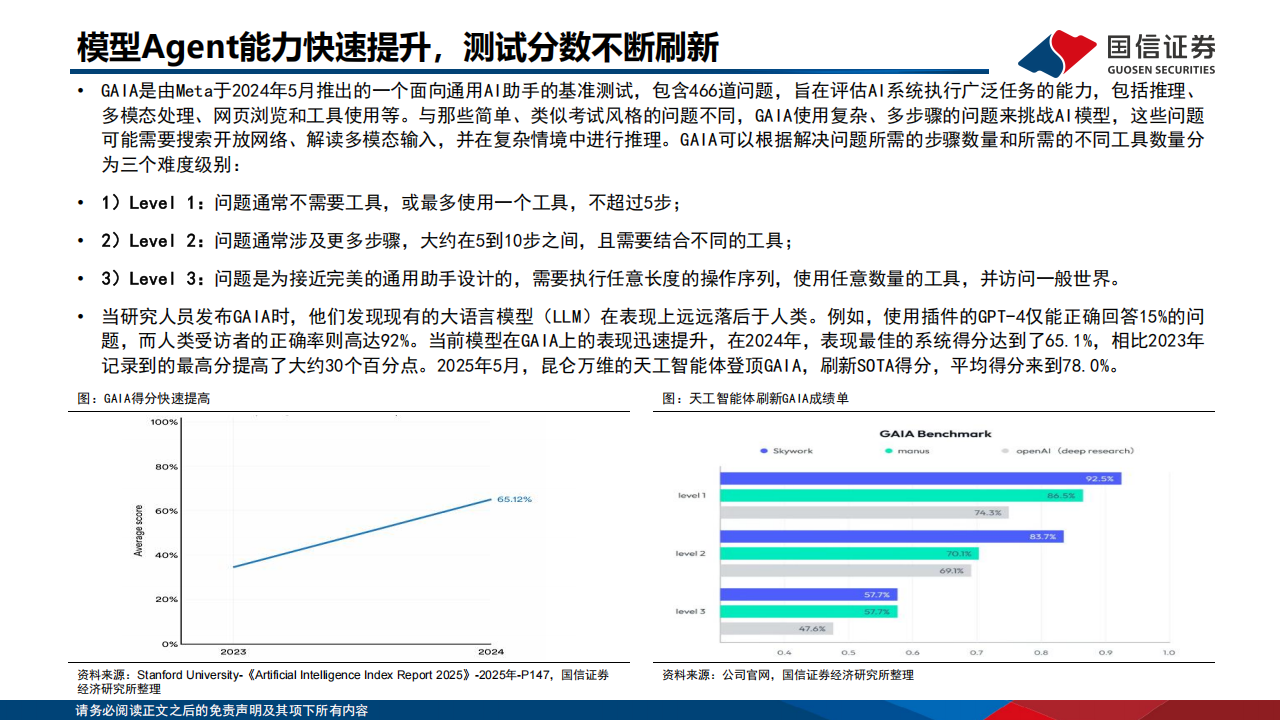Click the '100%' y-axis tick label
Viewport: 1280px width, 720px height.
click(164, 422)
